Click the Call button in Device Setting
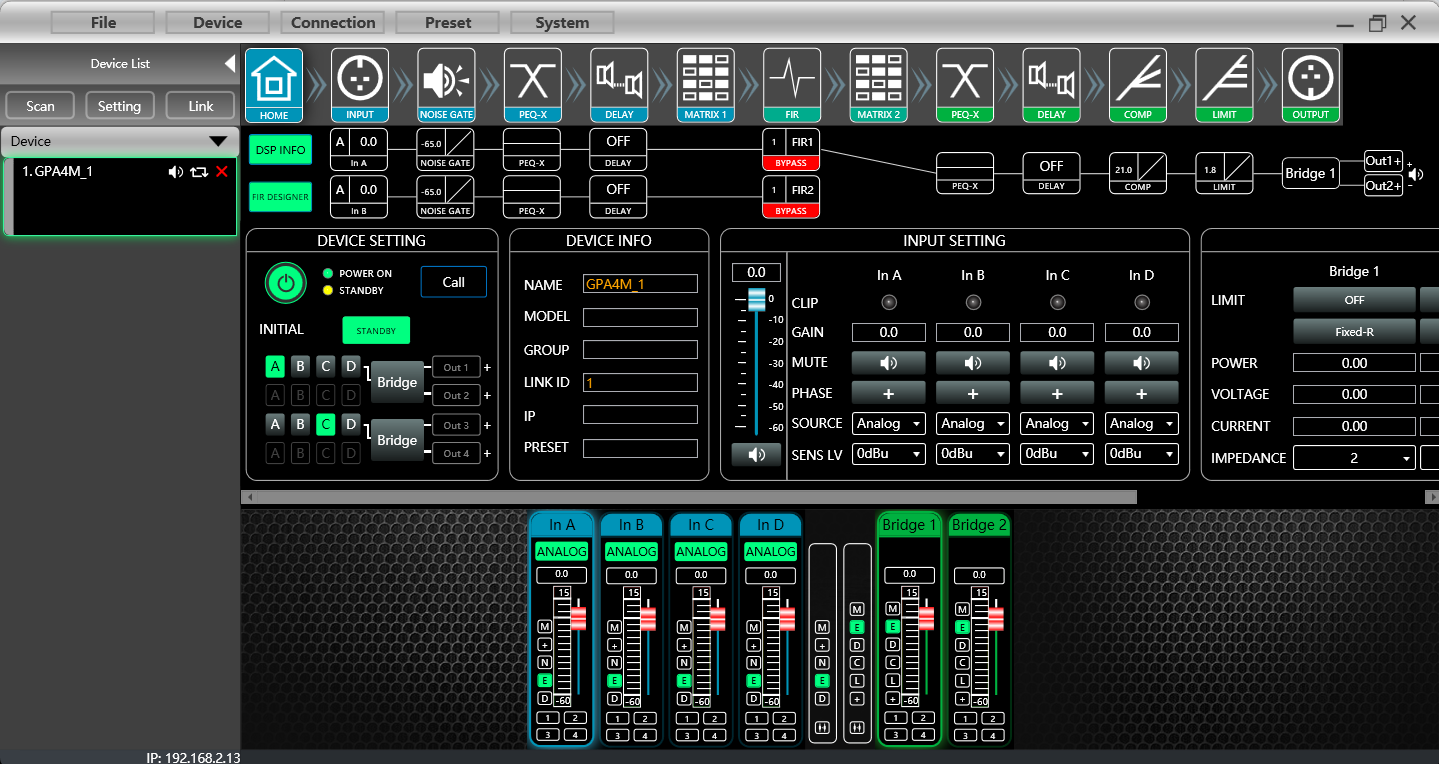Screen dimensions: 1439x764 click(453, 281)
